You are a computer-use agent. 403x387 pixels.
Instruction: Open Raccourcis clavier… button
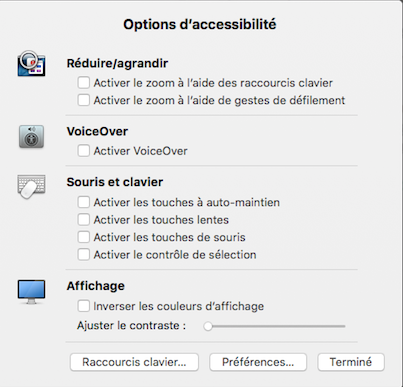pyautogui.click(x=134, y=362)
